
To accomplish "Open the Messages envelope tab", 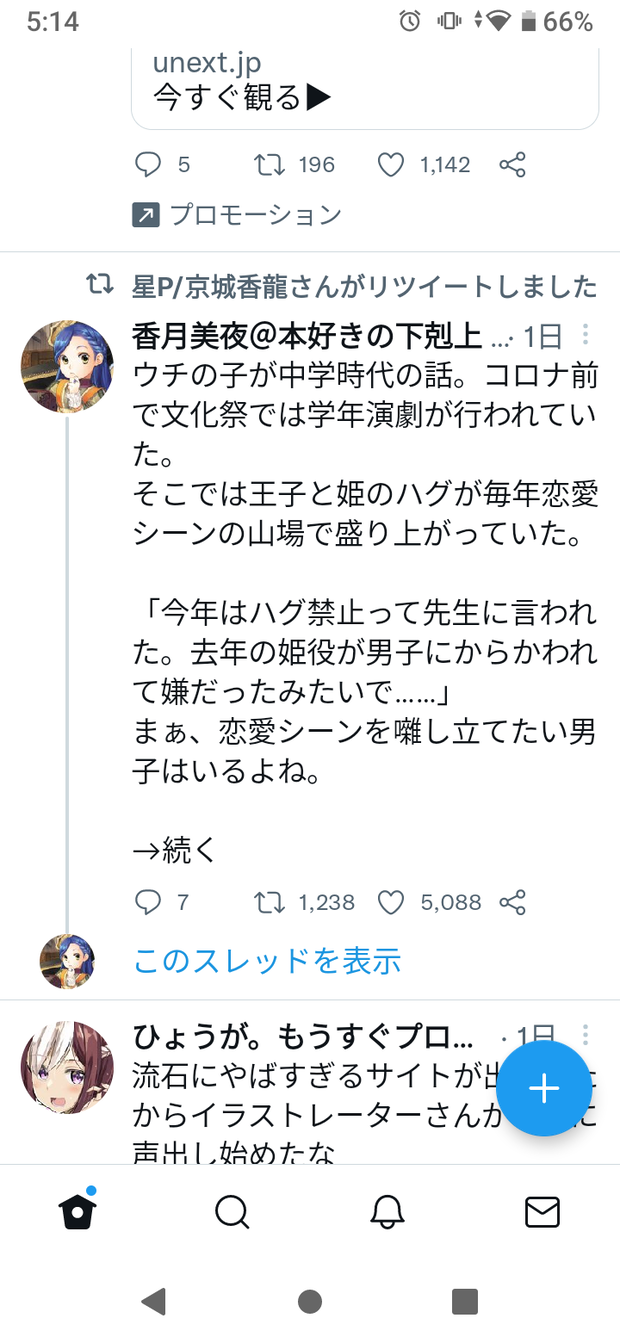I will click(x=542, y=1212).
